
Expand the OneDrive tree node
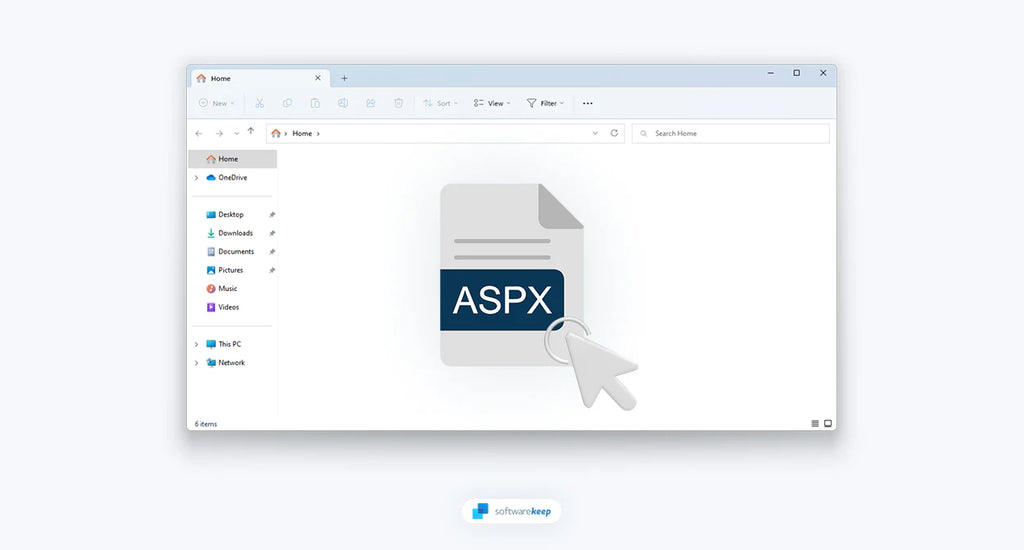[196, 178]
